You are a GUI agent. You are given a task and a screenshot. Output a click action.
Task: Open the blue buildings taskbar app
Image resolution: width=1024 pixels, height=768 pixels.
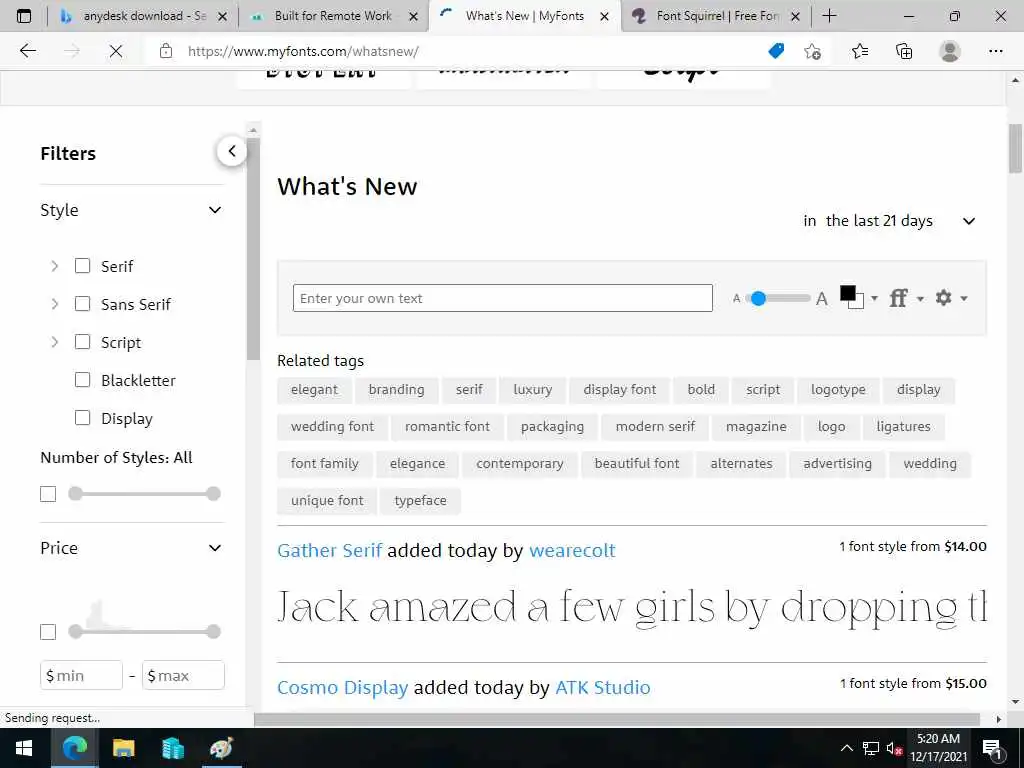point(172,748)
